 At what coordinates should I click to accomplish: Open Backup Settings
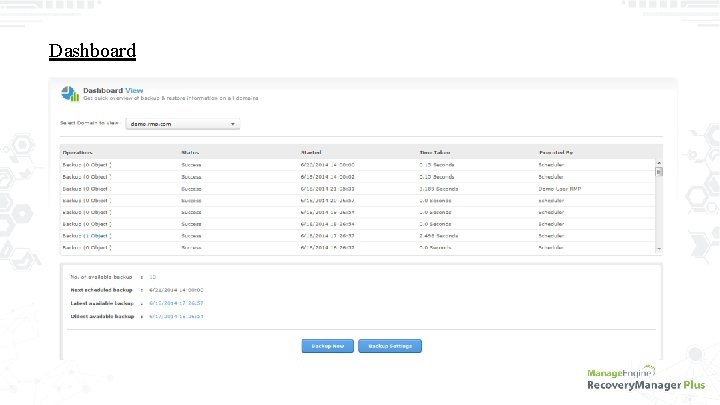tap(390, 346)
